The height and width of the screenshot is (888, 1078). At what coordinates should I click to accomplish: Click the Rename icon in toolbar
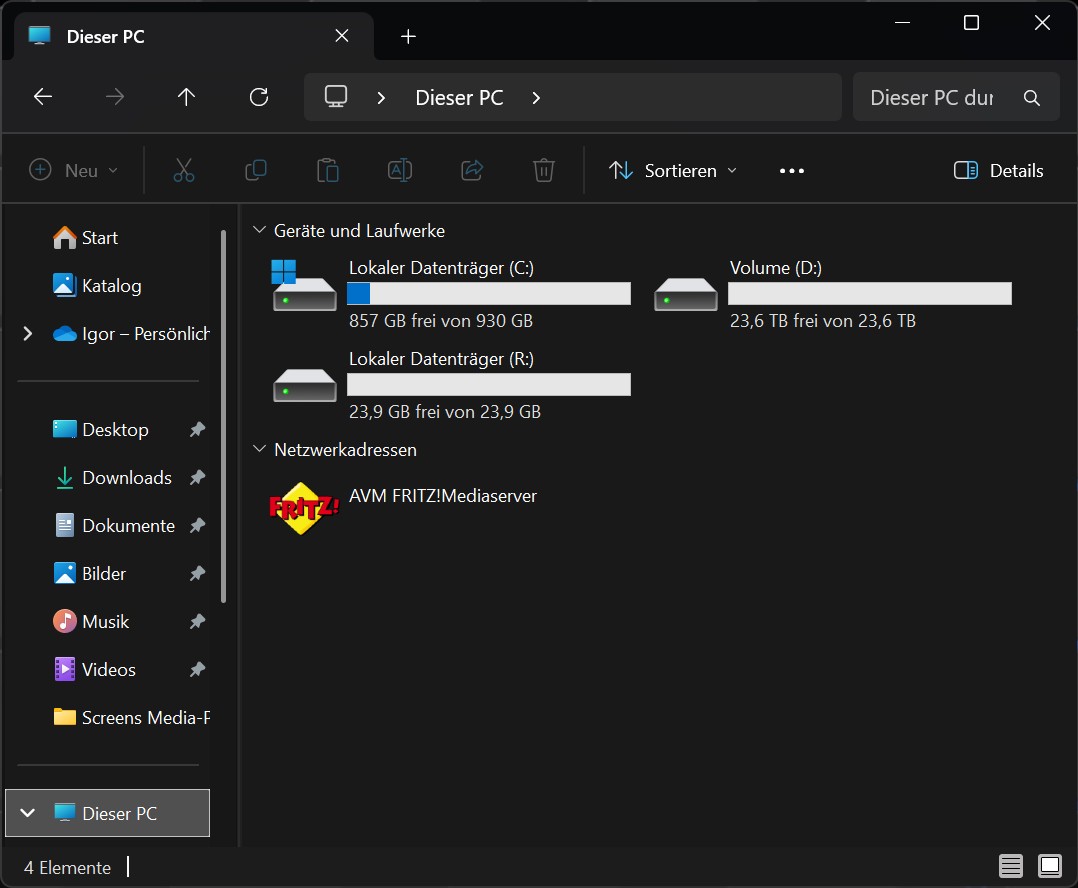click(400, 171)
